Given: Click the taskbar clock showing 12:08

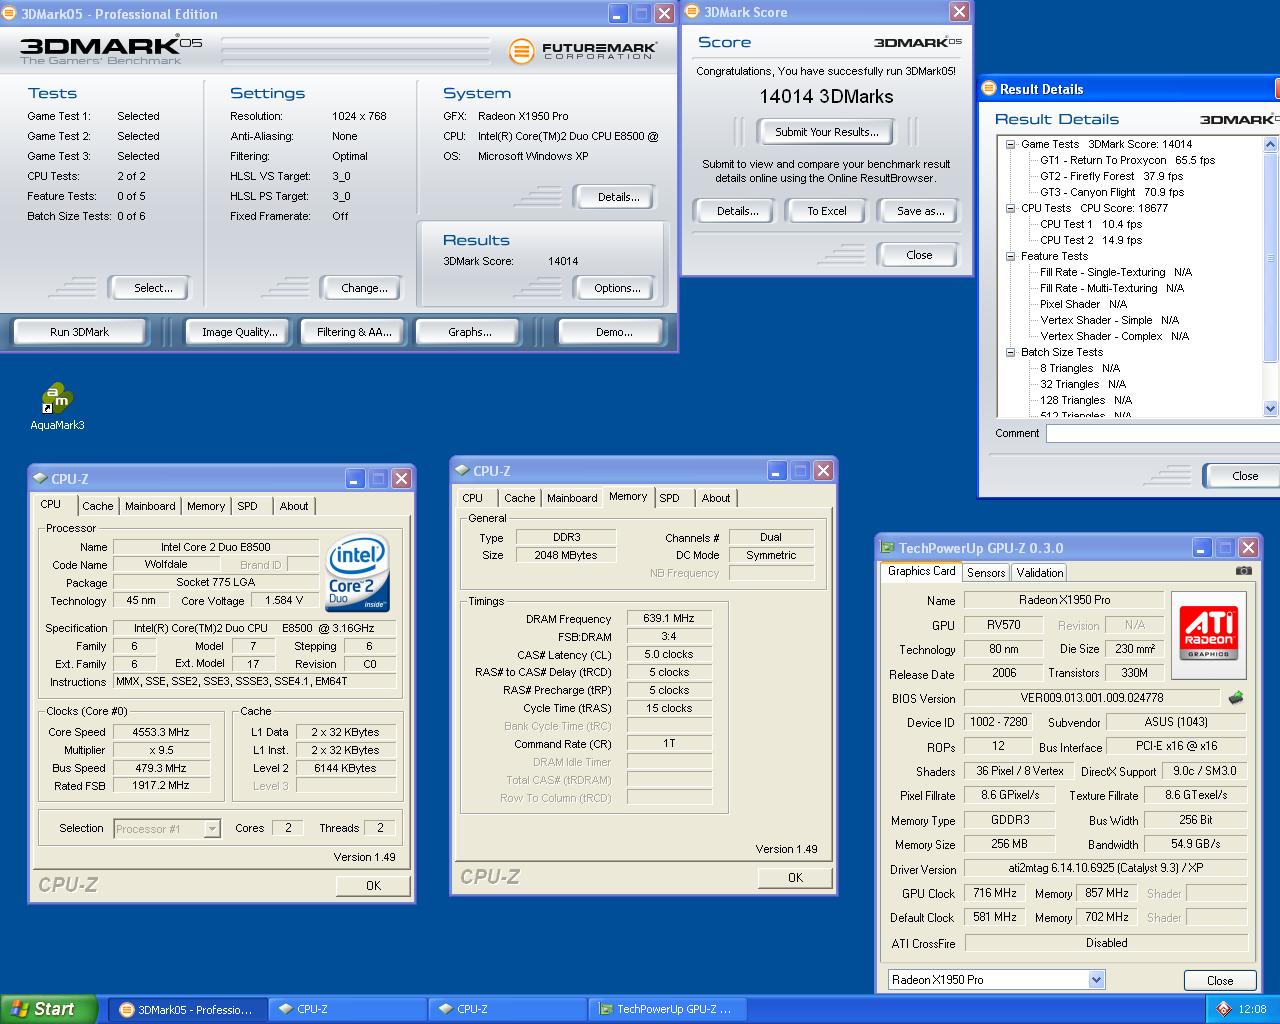Looking at the screenshot, I should click(x=1252, y=1009).
